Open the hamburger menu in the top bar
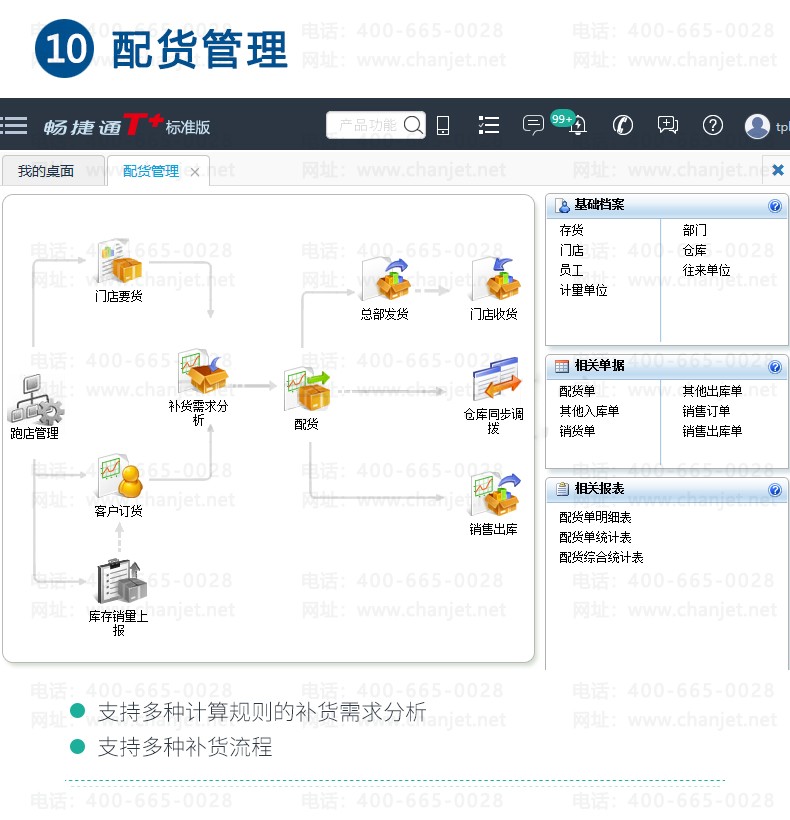 click(x=14, y=126)
